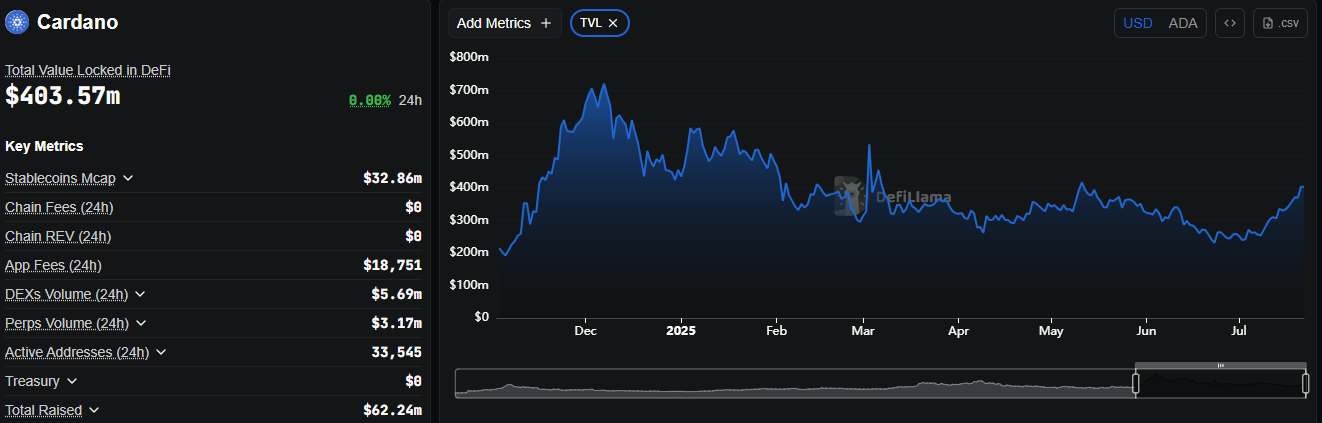This screenshot has height=423, width=1322.
Task: Expand the Stablecoins Mcap row
Action: (128, 178)
